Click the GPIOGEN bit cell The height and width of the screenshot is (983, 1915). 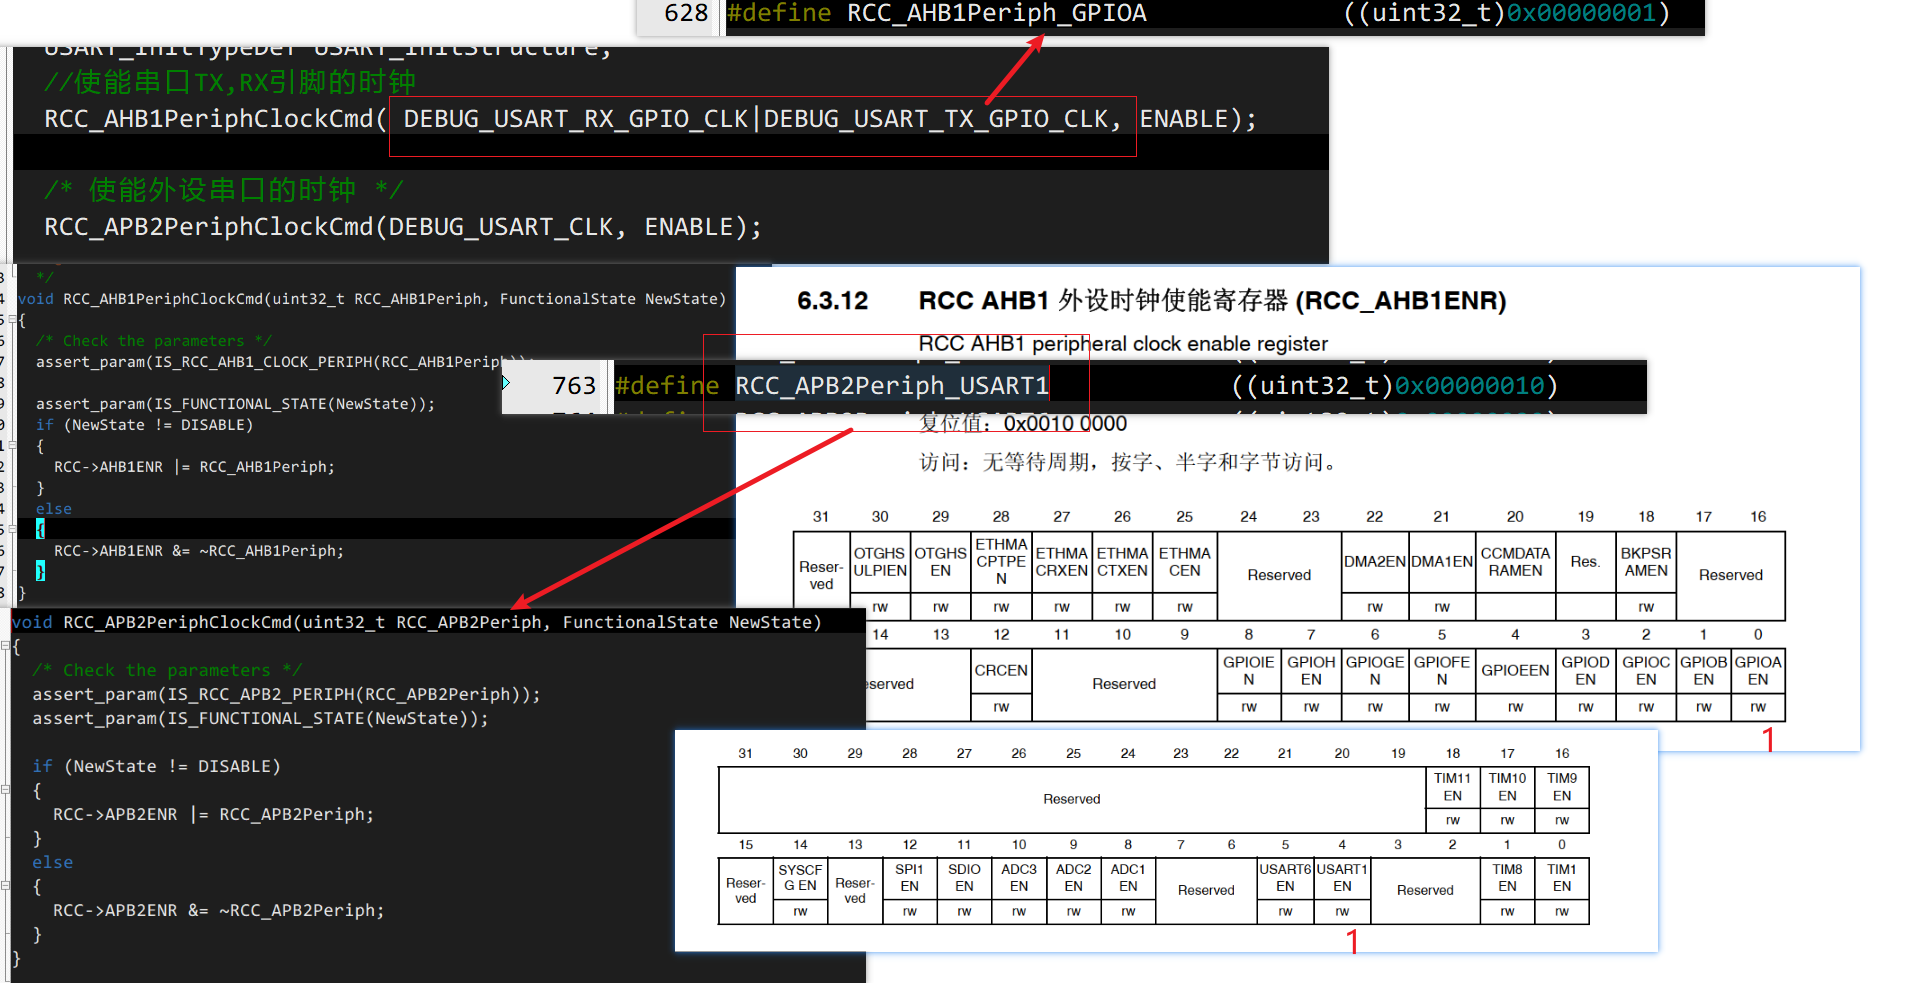pyautogui.click(x=1375, y=671)
